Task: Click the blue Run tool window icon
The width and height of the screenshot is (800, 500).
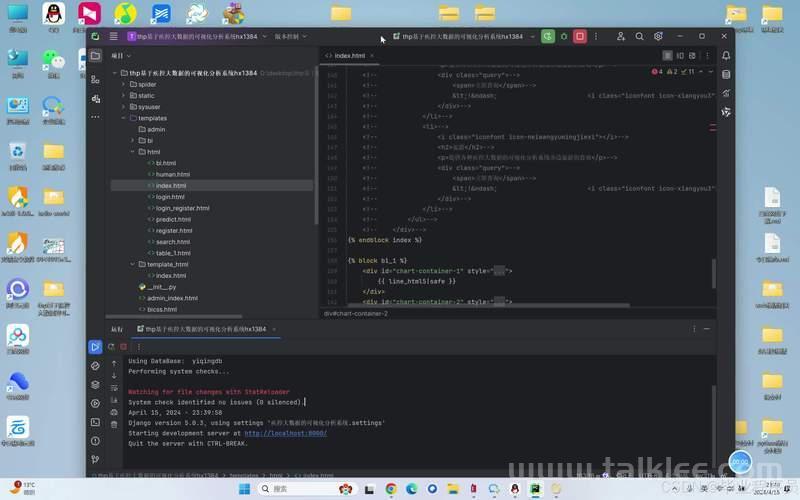Action: tap(95, 347)
